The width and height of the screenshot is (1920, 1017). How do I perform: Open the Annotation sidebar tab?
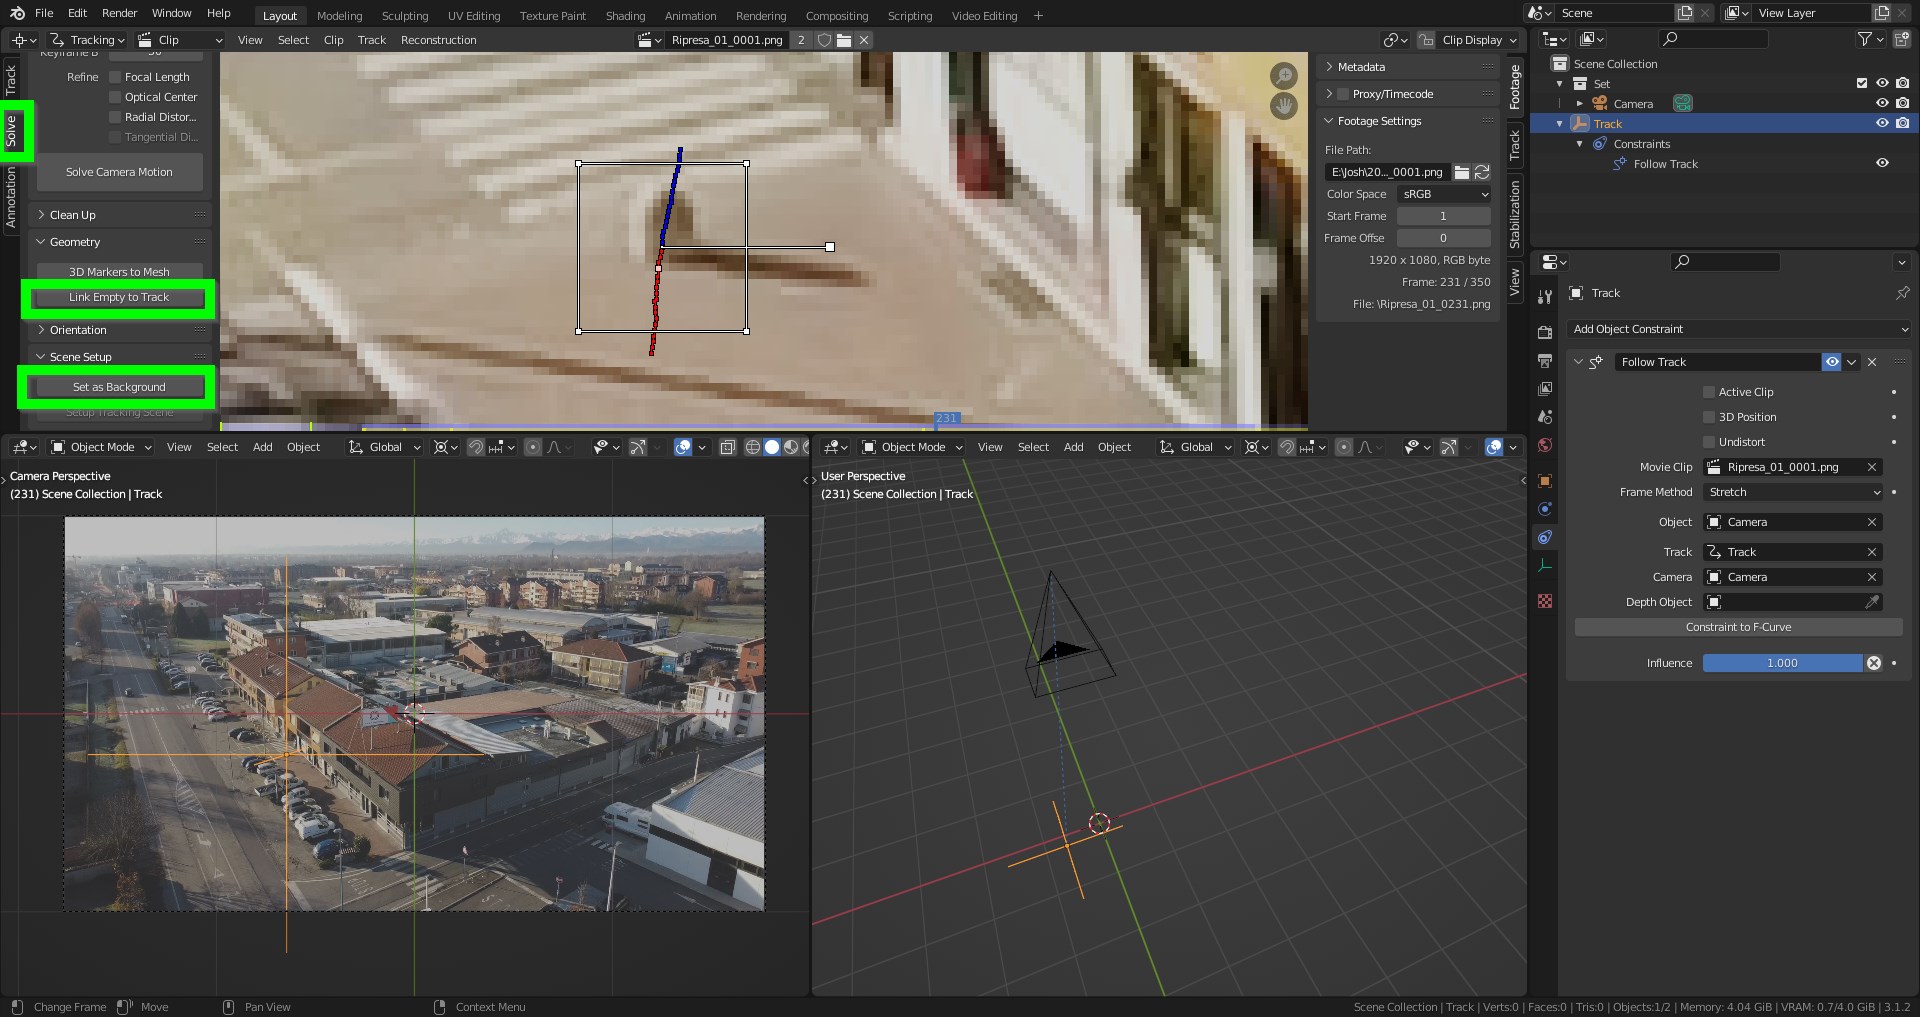(11, 197)
